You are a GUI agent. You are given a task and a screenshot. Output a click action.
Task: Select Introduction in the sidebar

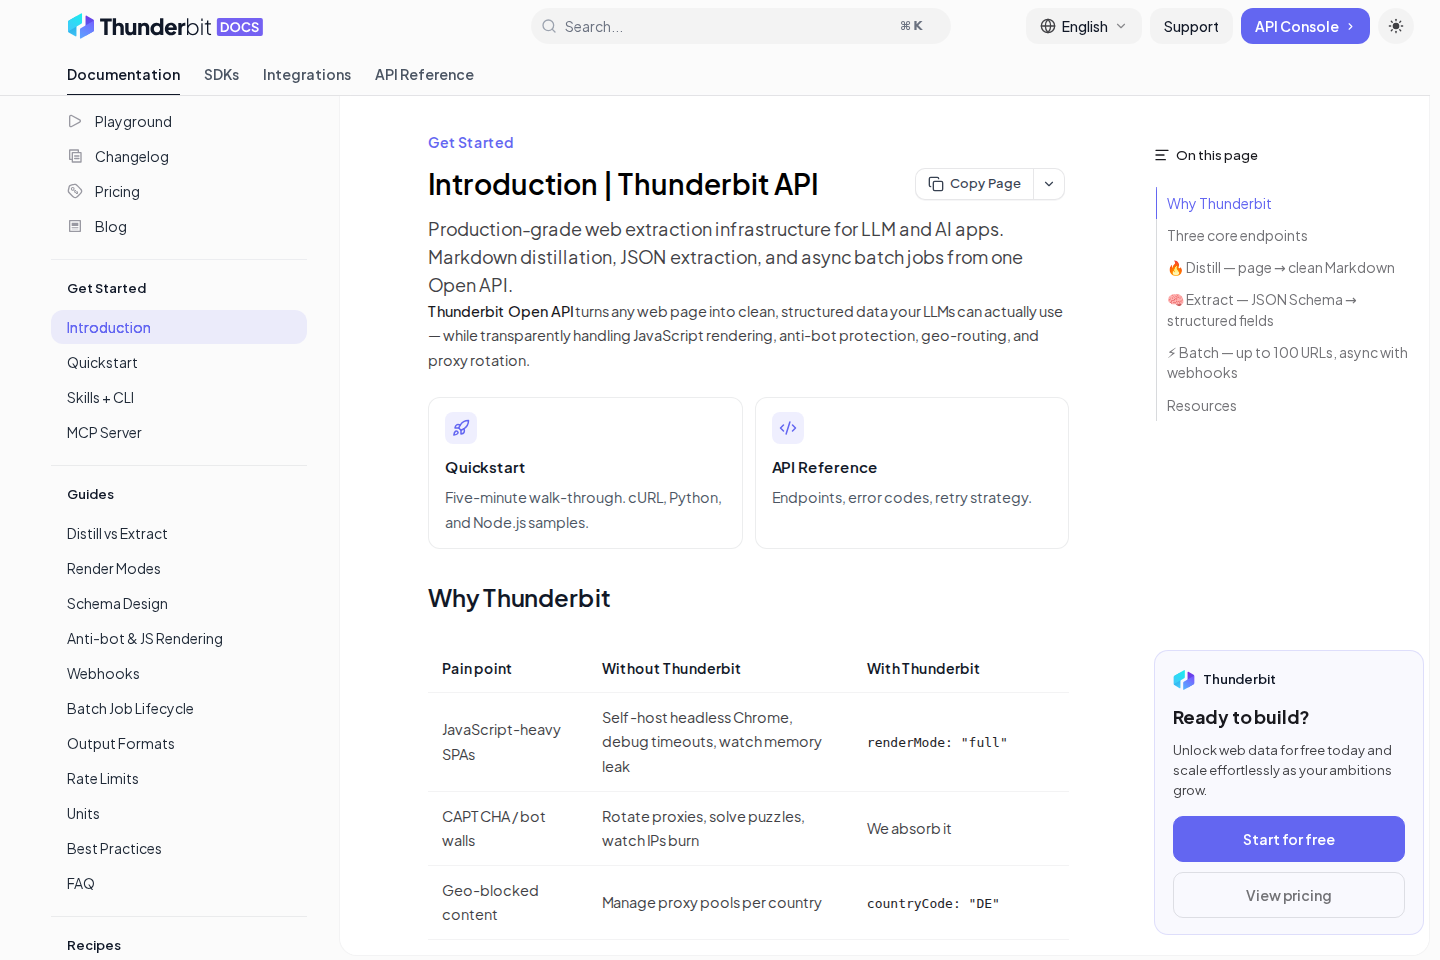coord(179,327)
